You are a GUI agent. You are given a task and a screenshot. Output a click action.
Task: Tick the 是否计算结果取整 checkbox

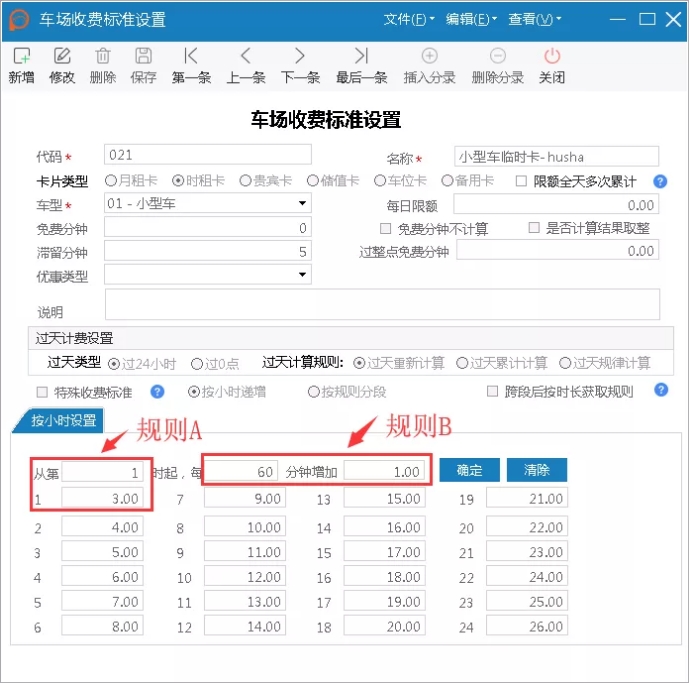coord(534,227)
